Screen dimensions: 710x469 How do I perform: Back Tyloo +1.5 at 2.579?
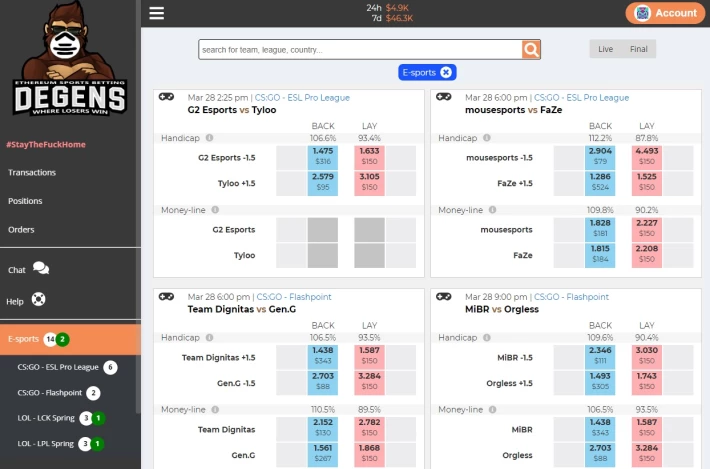click(323, 183)
